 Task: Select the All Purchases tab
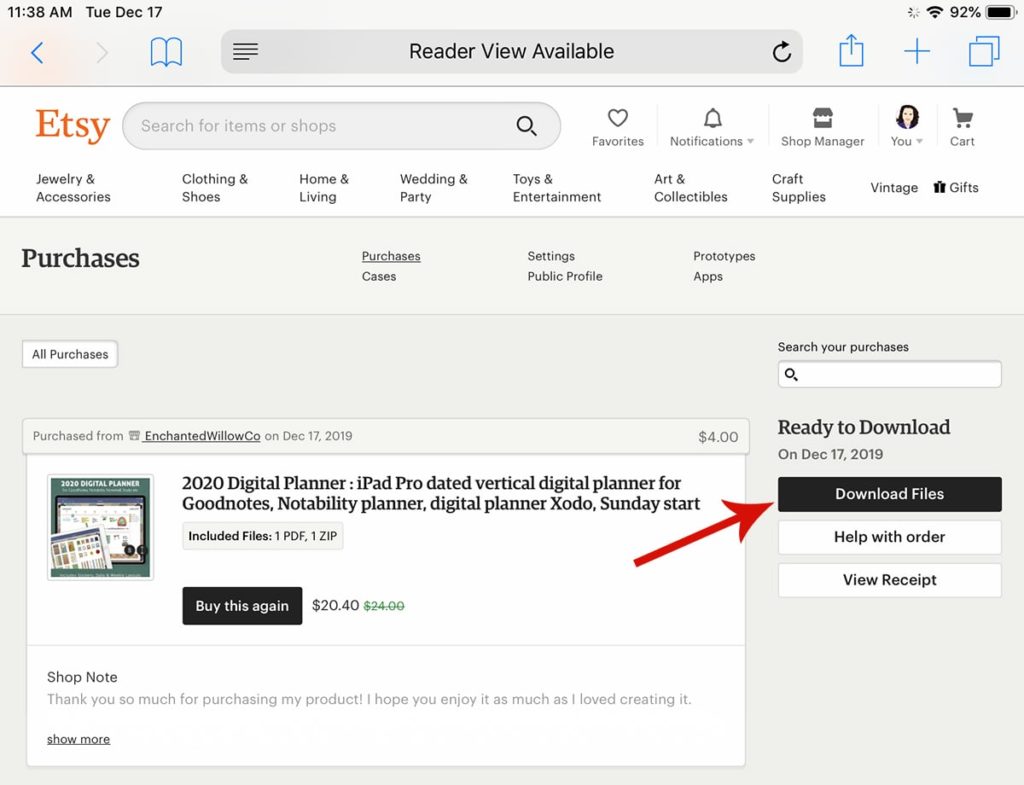click(x=70, y=354)
